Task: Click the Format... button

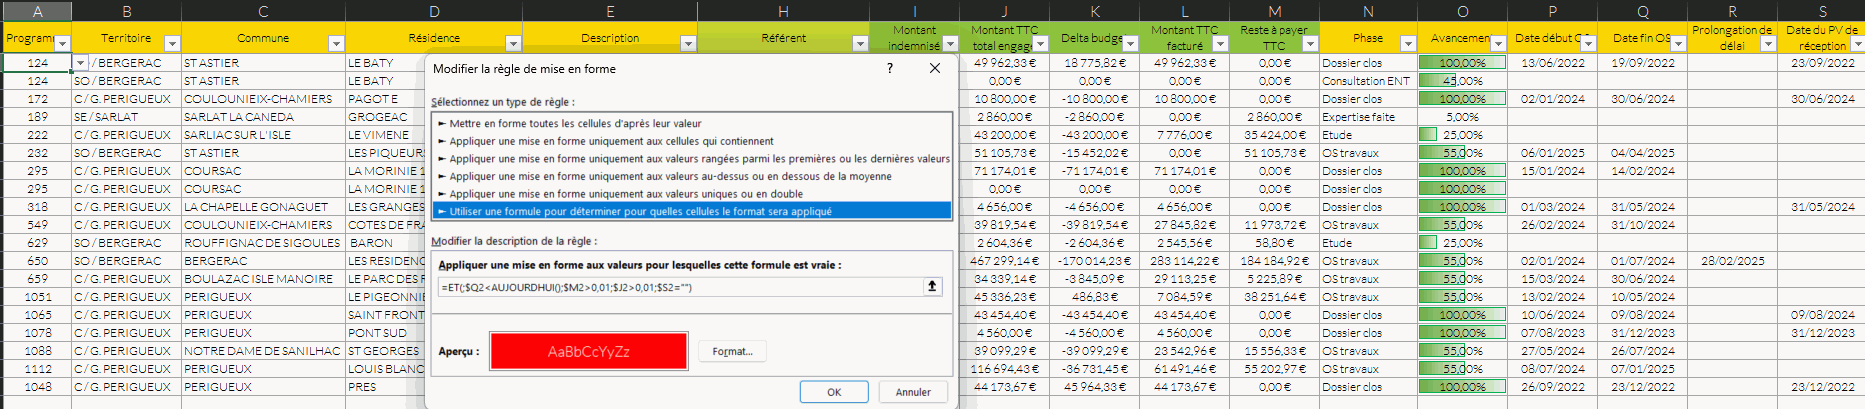Action: click(x=732, y=351)
